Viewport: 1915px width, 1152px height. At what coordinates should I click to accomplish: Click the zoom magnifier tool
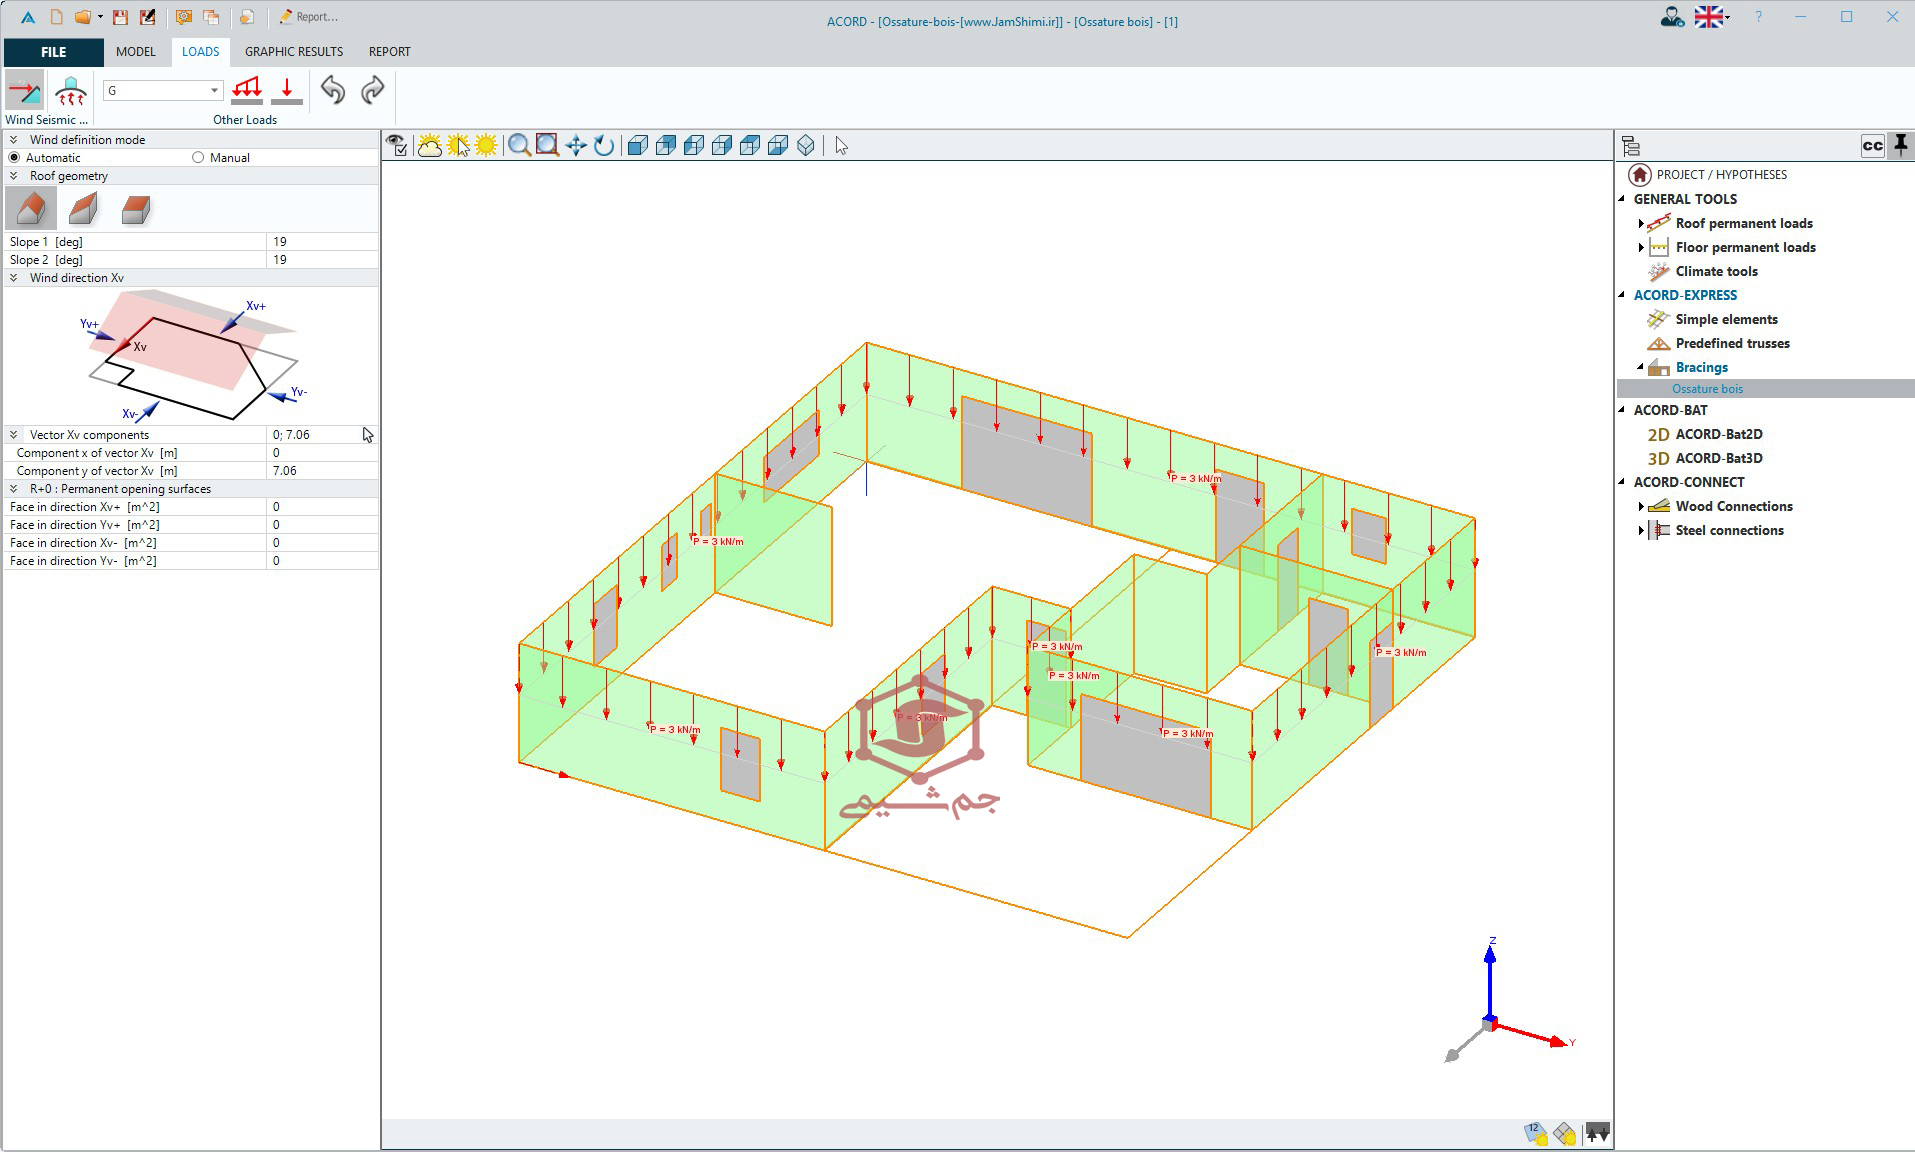click(x=519, y=146)
